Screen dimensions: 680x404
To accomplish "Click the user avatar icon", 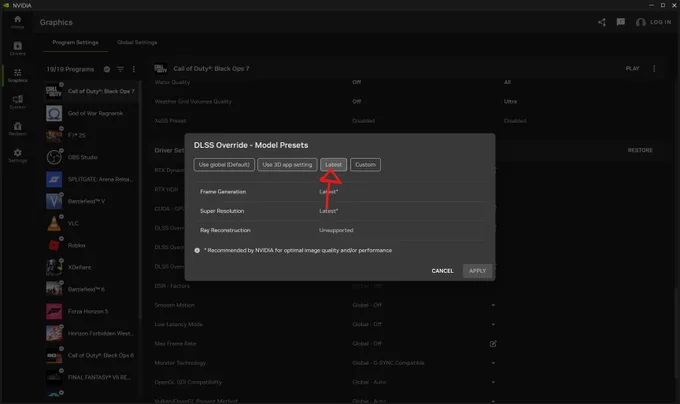I will pyautogui.click(x=641, y=22).
